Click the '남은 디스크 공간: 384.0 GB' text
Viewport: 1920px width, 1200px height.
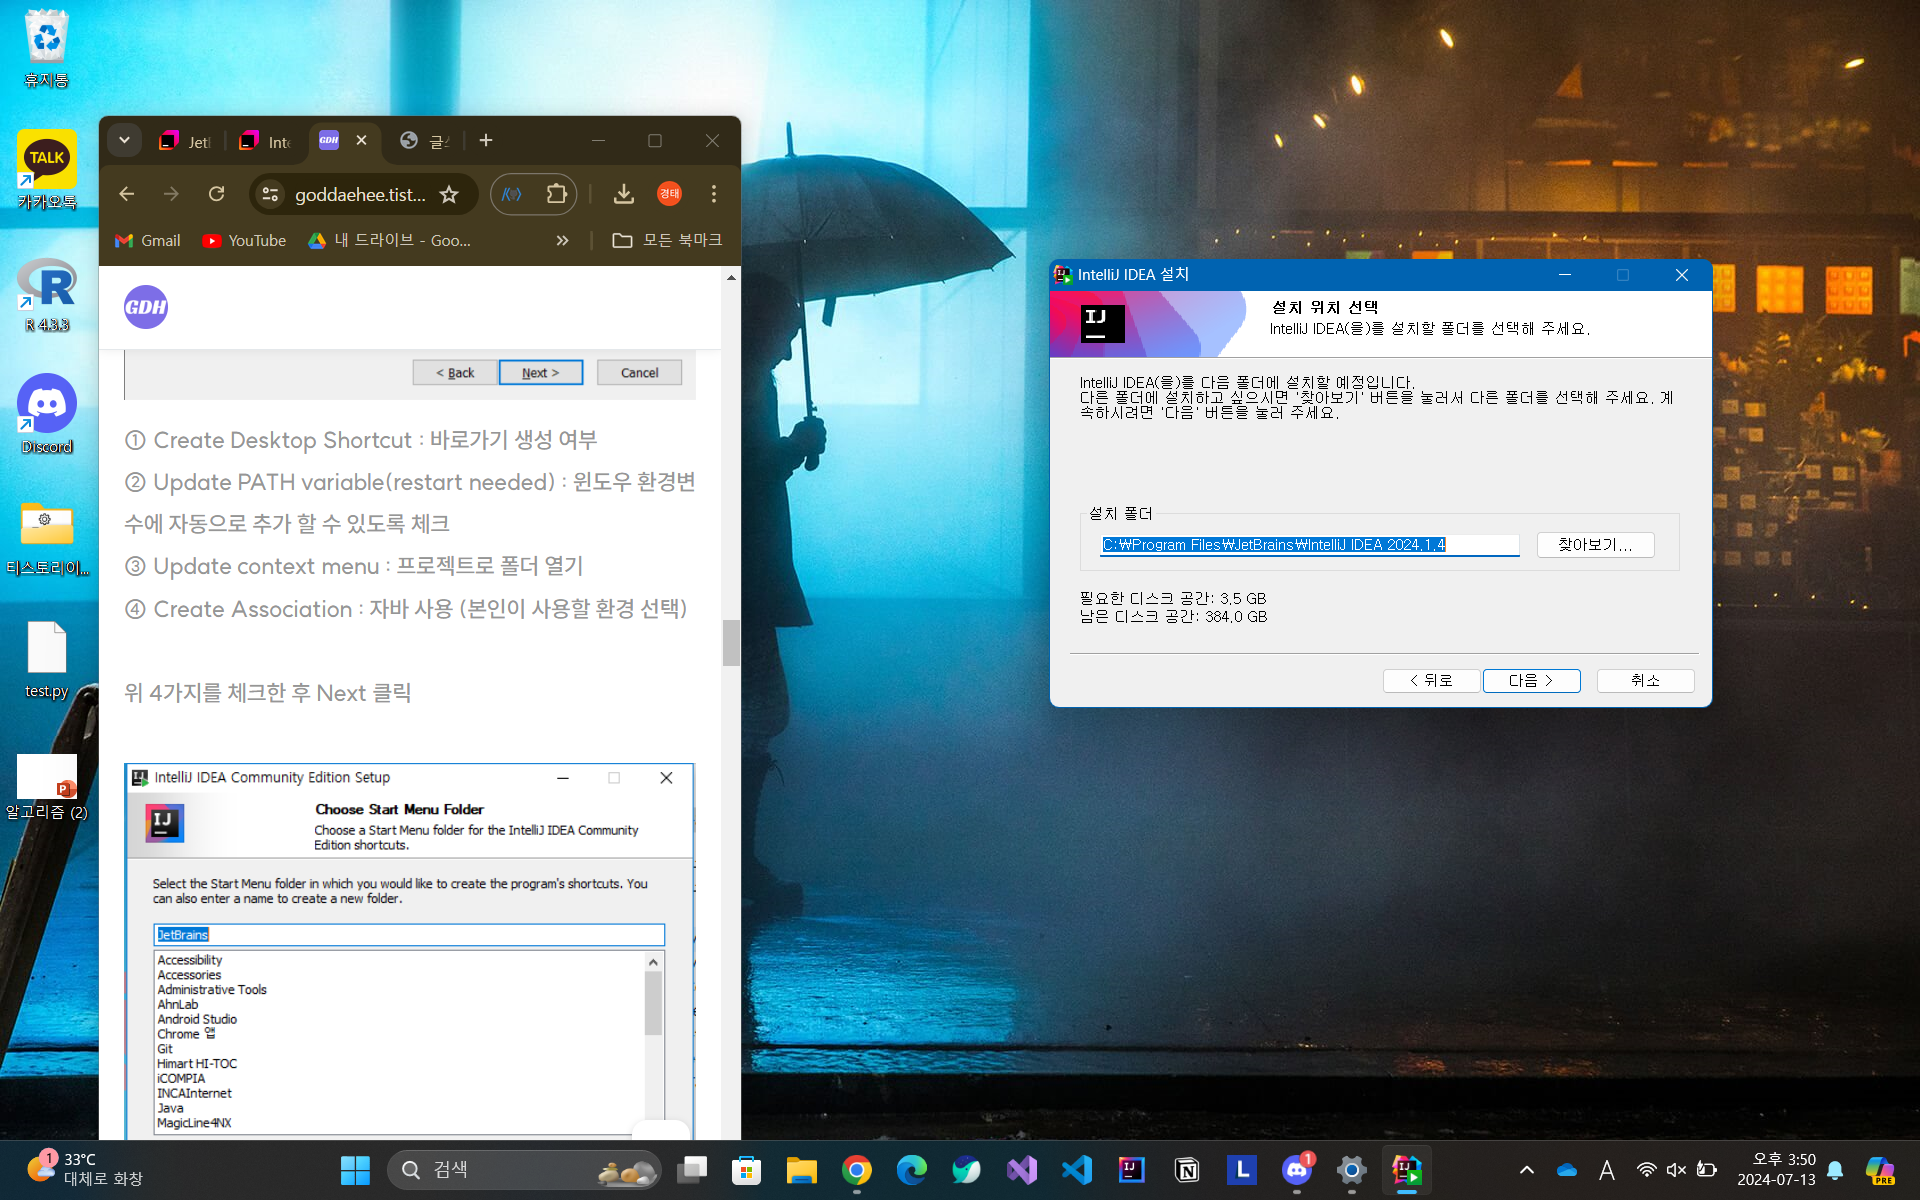click(x=1174, y=617)
